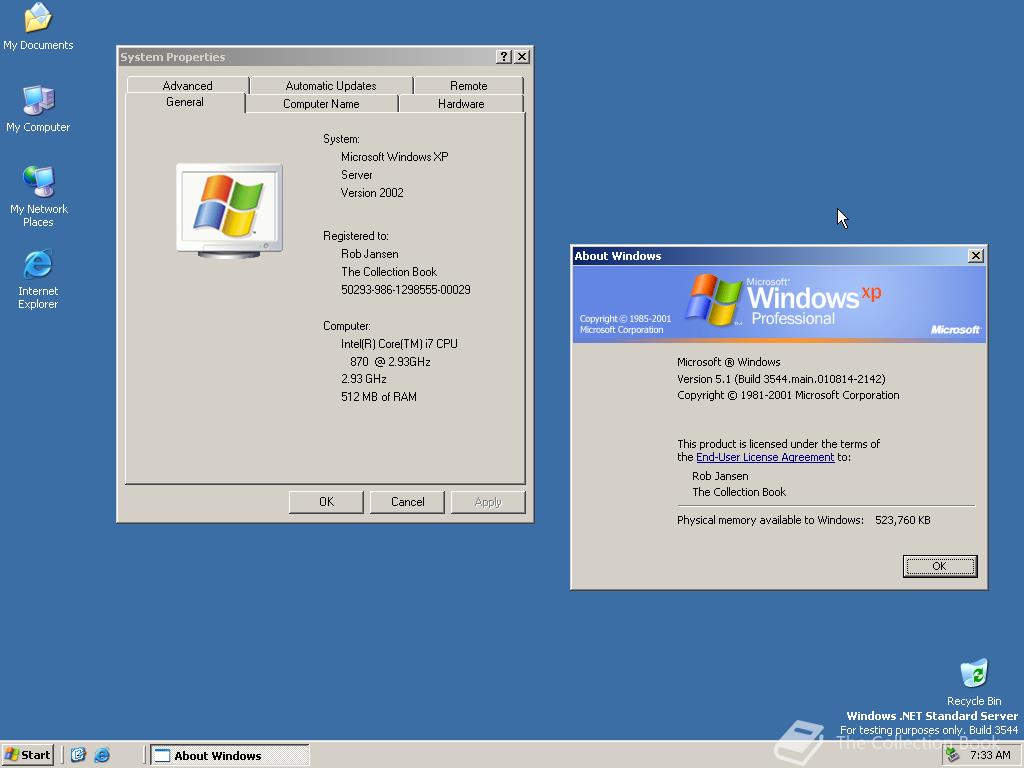Click the Windows monitor logo in System Properties
Screen dimensions: 1024x768
coord(229,210)
